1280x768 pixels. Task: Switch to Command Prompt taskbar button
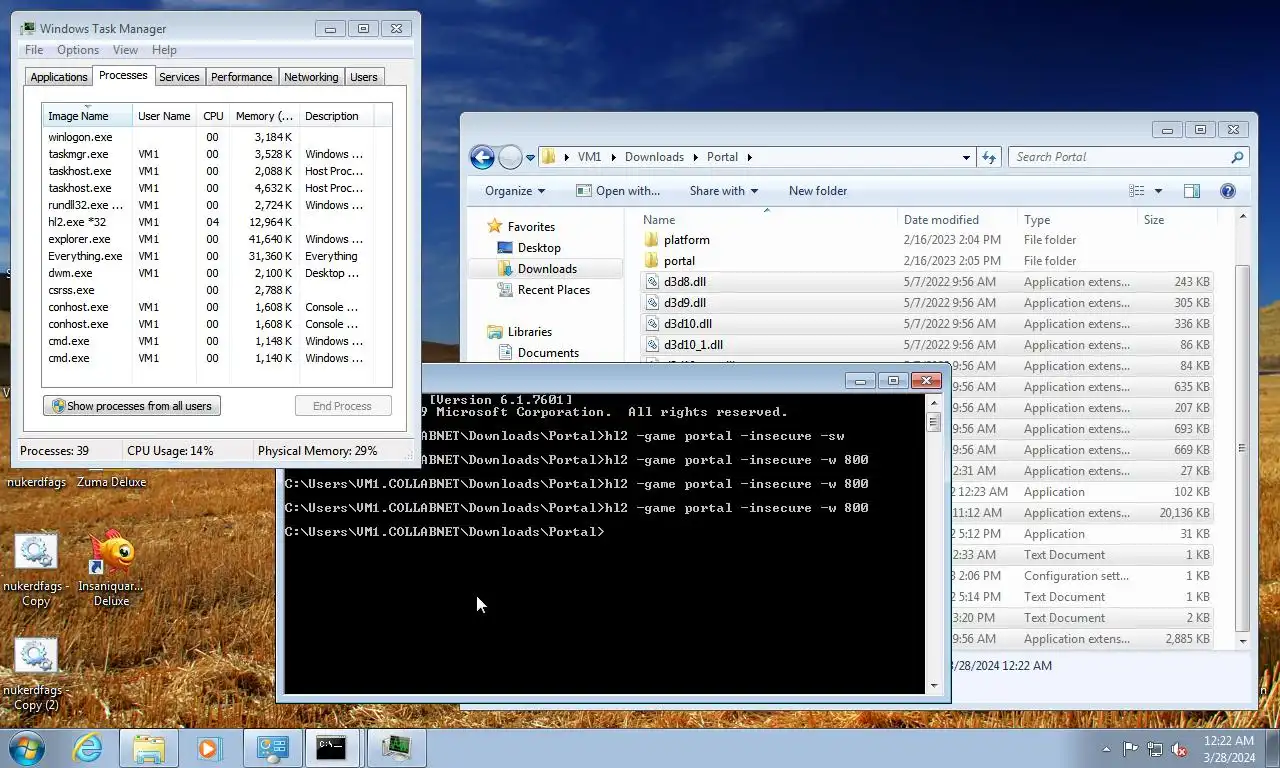[x=333, y=748]
